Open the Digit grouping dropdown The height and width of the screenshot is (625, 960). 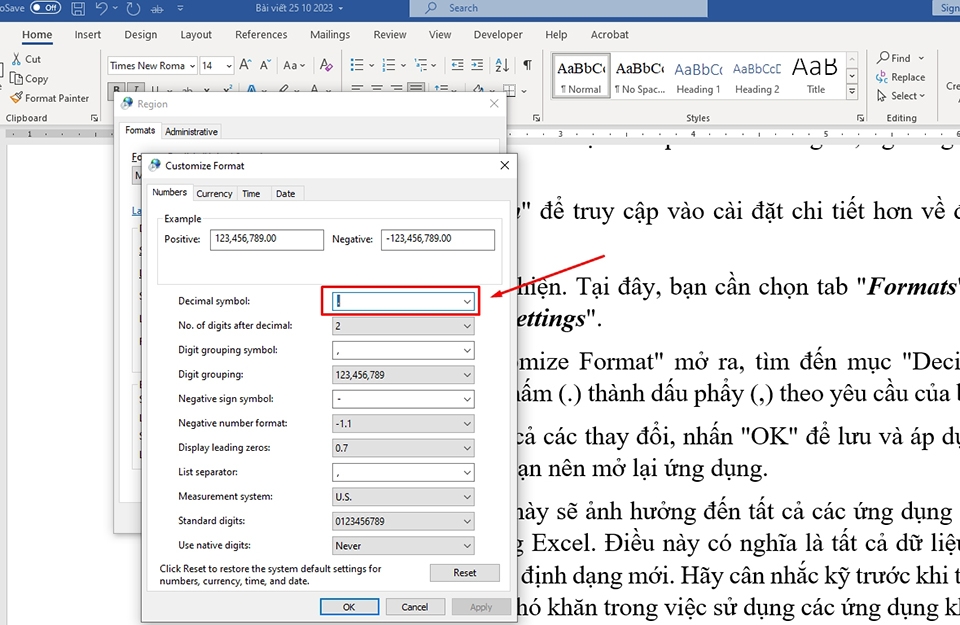point(403,375)
